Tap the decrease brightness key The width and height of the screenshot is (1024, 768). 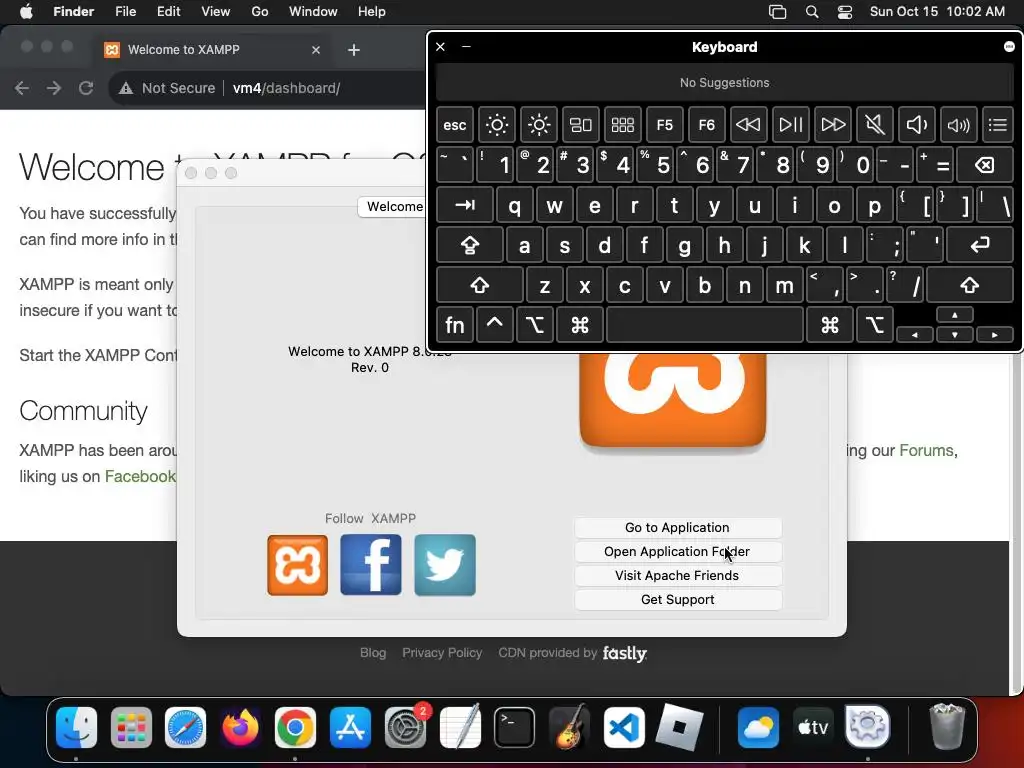(497, 125)
